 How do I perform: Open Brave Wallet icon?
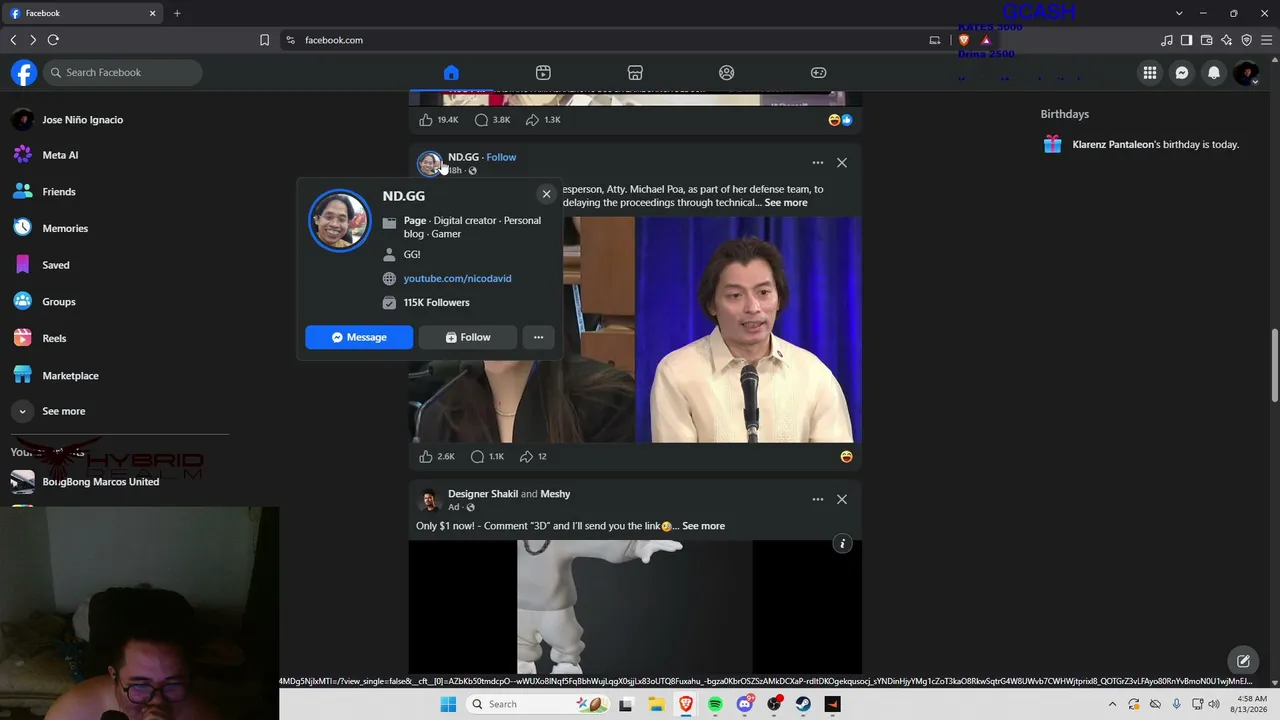1206,40
